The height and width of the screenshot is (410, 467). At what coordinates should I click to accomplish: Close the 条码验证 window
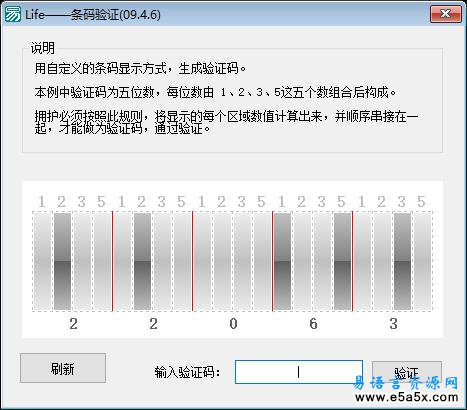(x=445, y=14)
